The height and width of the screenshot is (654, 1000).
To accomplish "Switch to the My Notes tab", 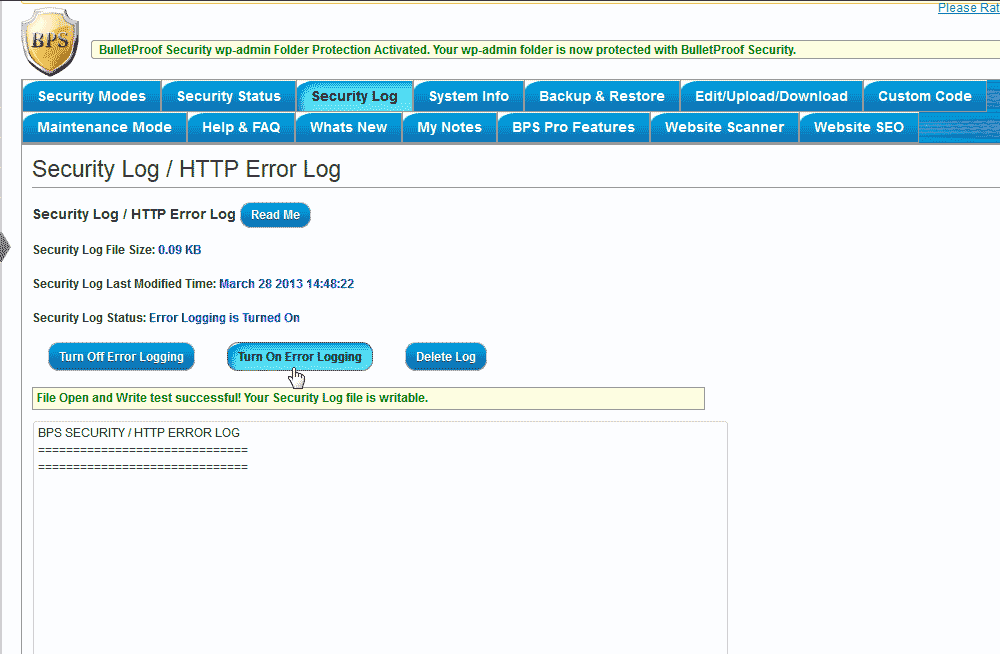I will (x=450, y=127).
